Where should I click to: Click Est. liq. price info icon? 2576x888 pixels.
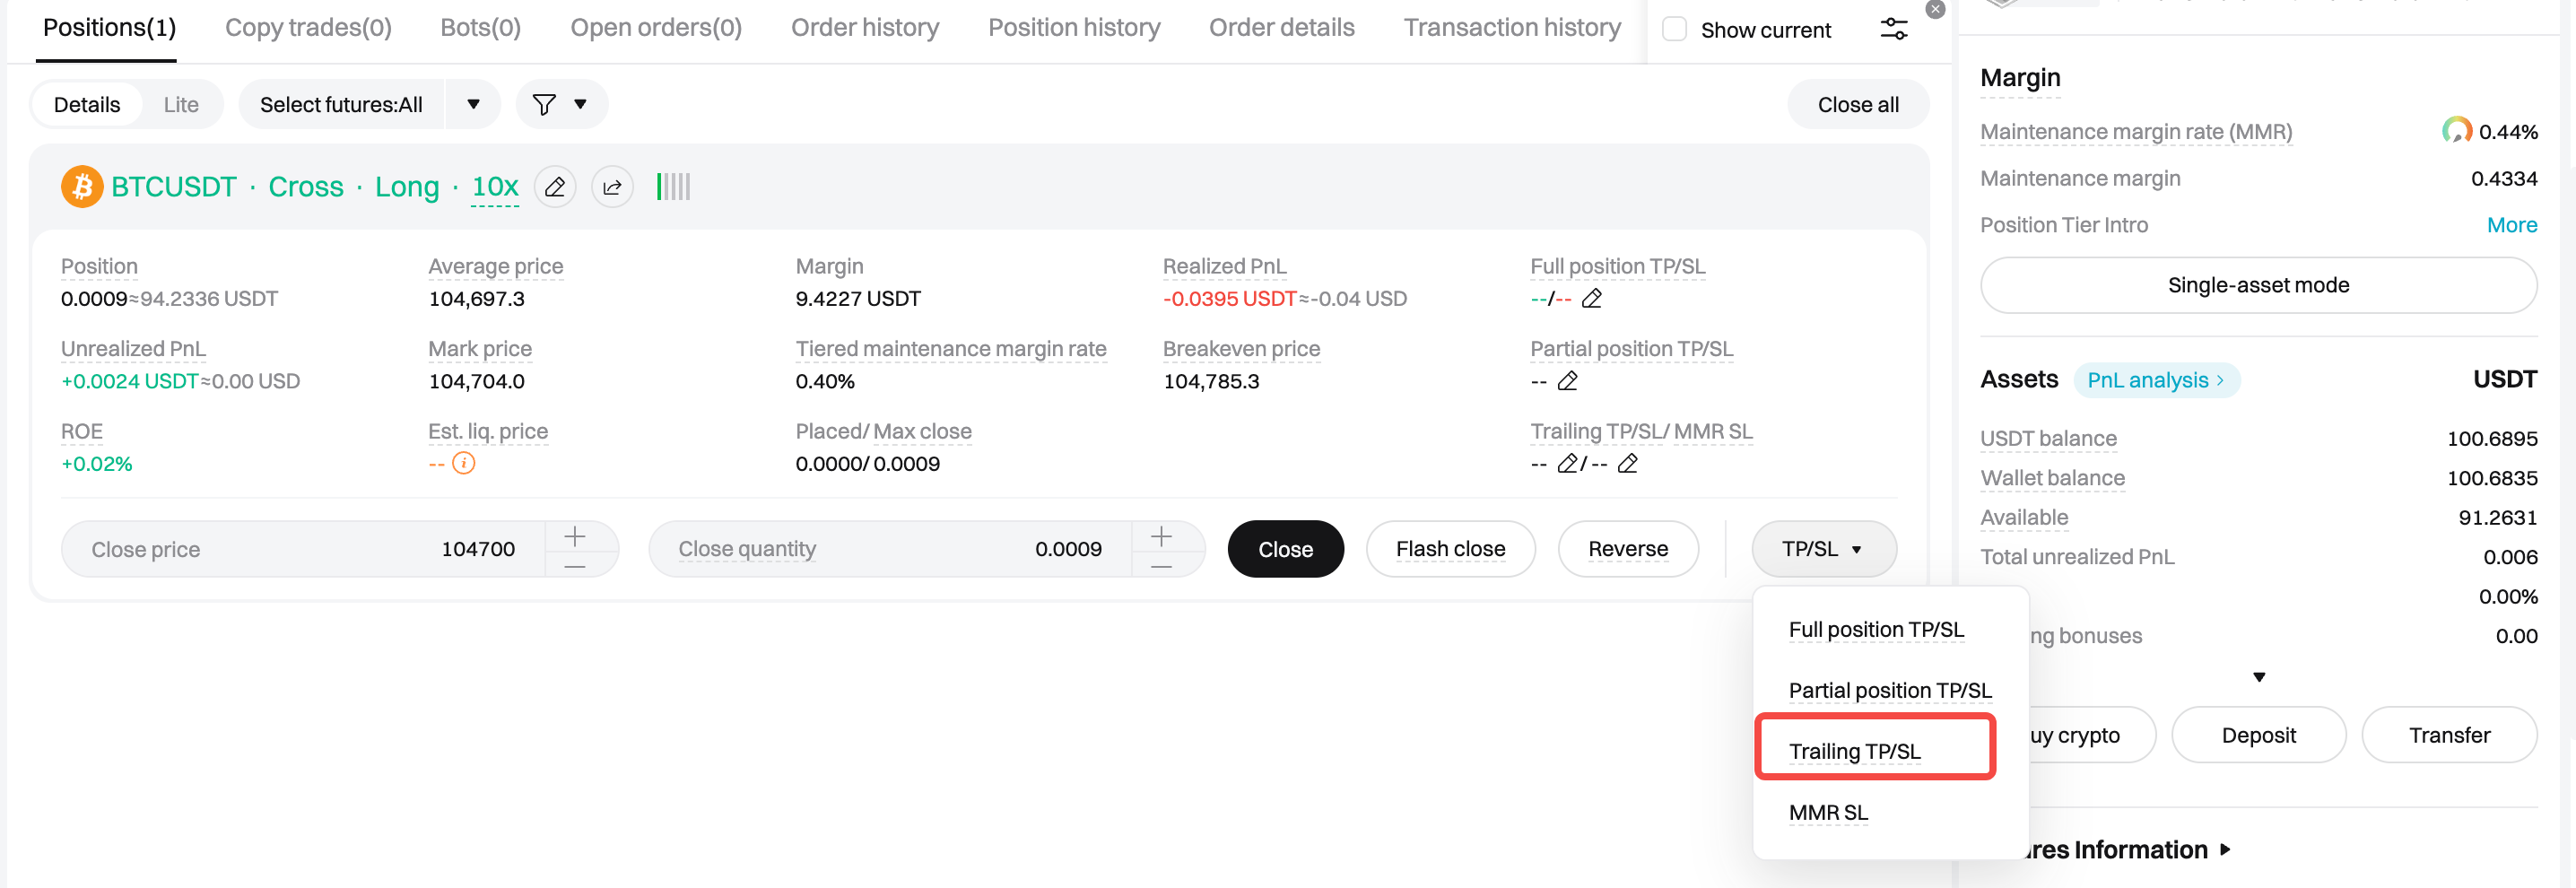tap(463, 463)
